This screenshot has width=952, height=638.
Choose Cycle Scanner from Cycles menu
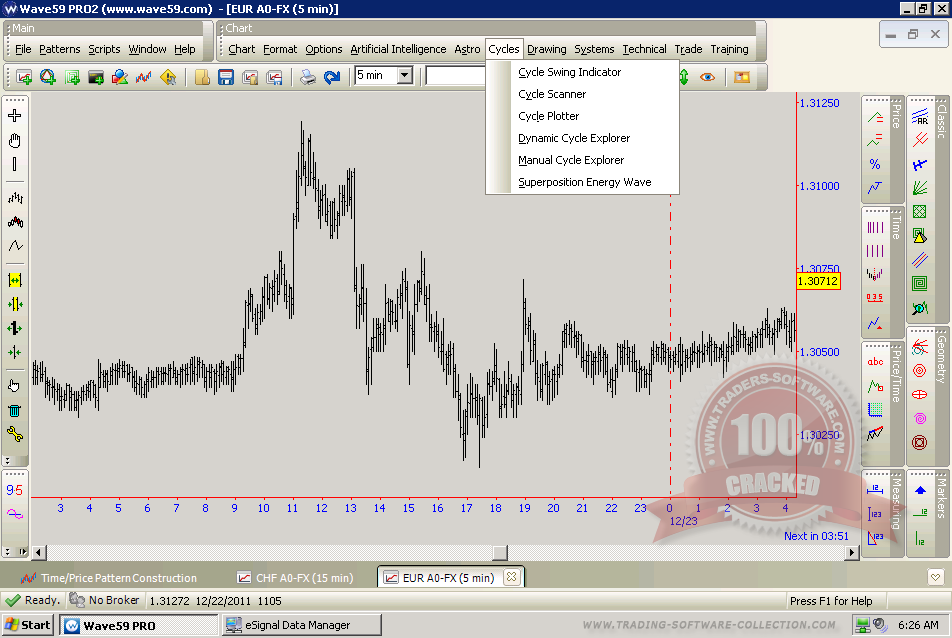(x=552, y=94)
